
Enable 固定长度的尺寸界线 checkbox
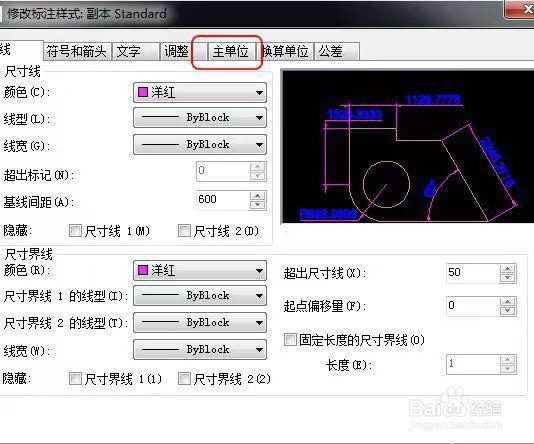[290, 339]
